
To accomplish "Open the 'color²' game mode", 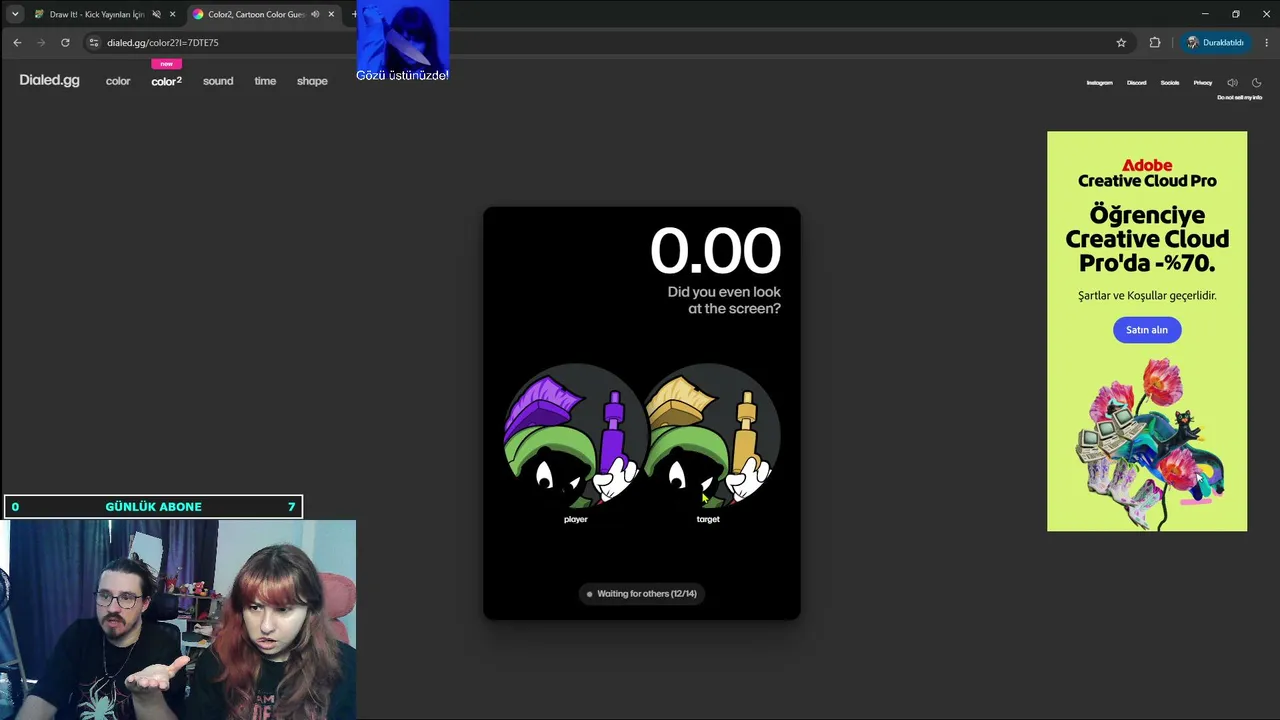I will 166,81.
